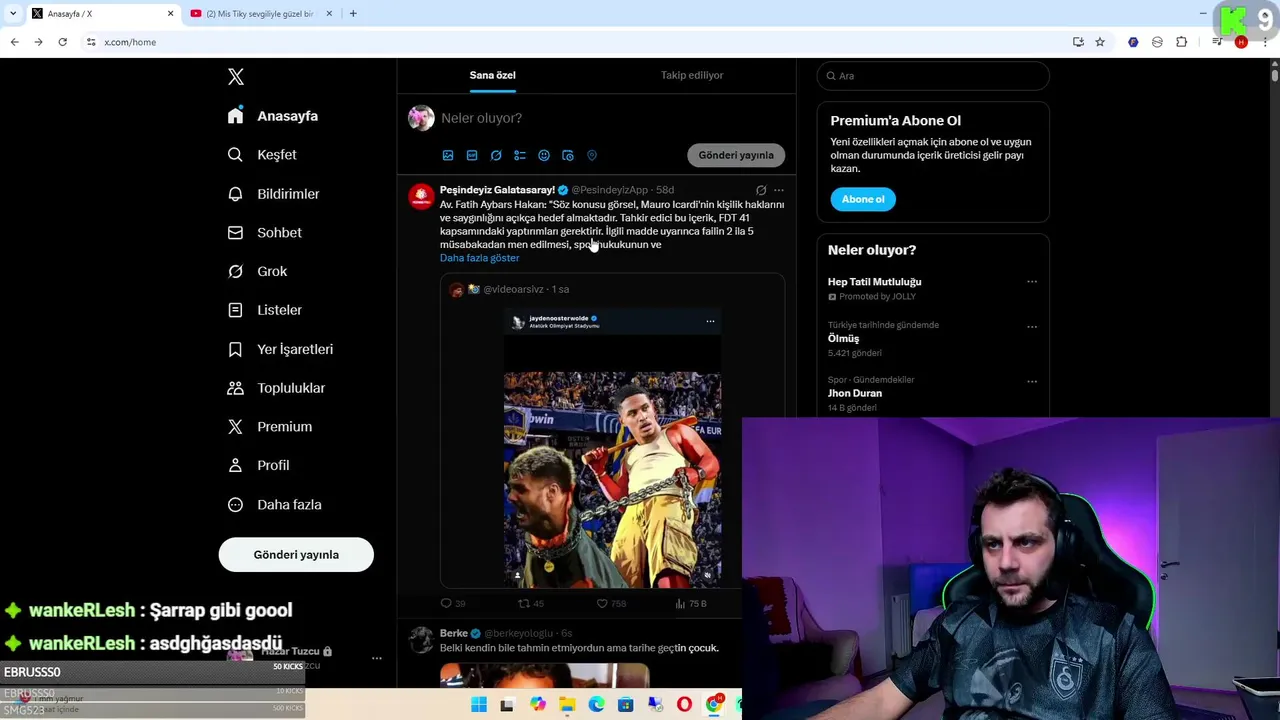Reply to the Peşindeyiz post (39 replies)
This screenshot has height=720, width=1280.
pyautogui.click(x=453, y=604)
